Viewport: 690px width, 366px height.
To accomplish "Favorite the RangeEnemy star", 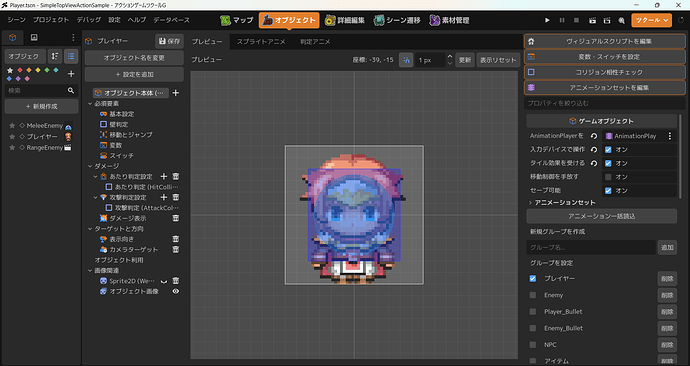I will [12, 148].
